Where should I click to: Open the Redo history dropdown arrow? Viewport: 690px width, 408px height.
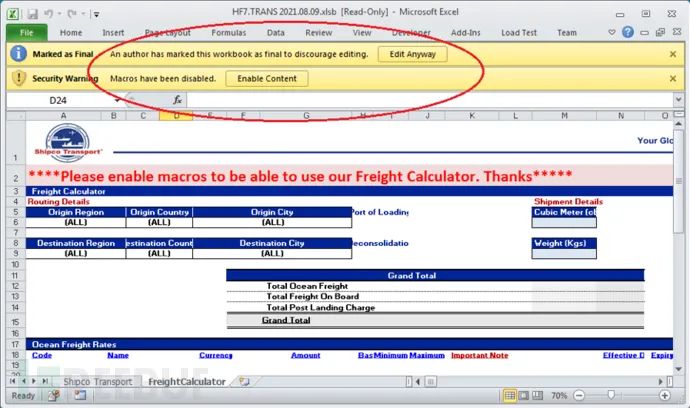pyautogui.click(x=83, y=14)
